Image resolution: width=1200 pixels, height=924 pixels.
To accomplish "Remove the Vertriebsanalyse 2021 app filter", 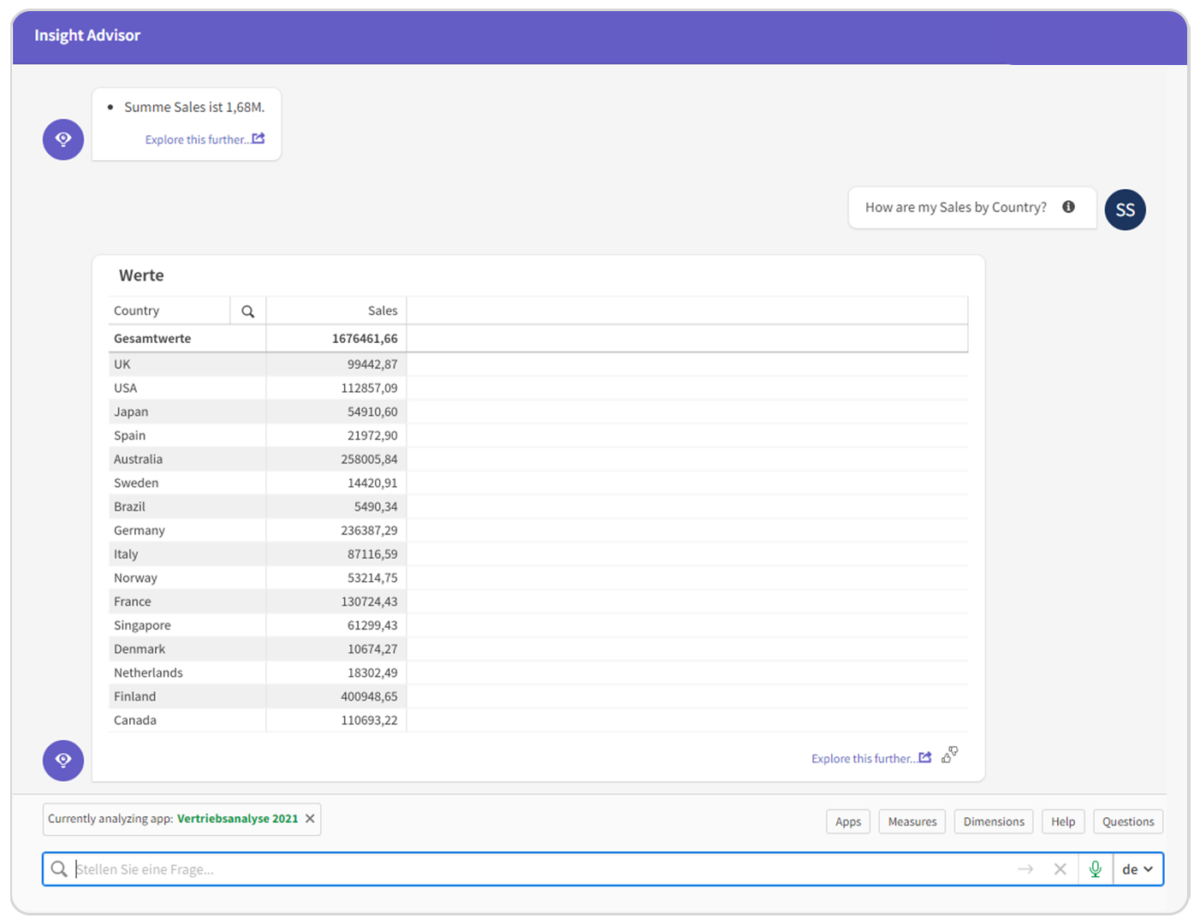I will (x=310, y=818).
